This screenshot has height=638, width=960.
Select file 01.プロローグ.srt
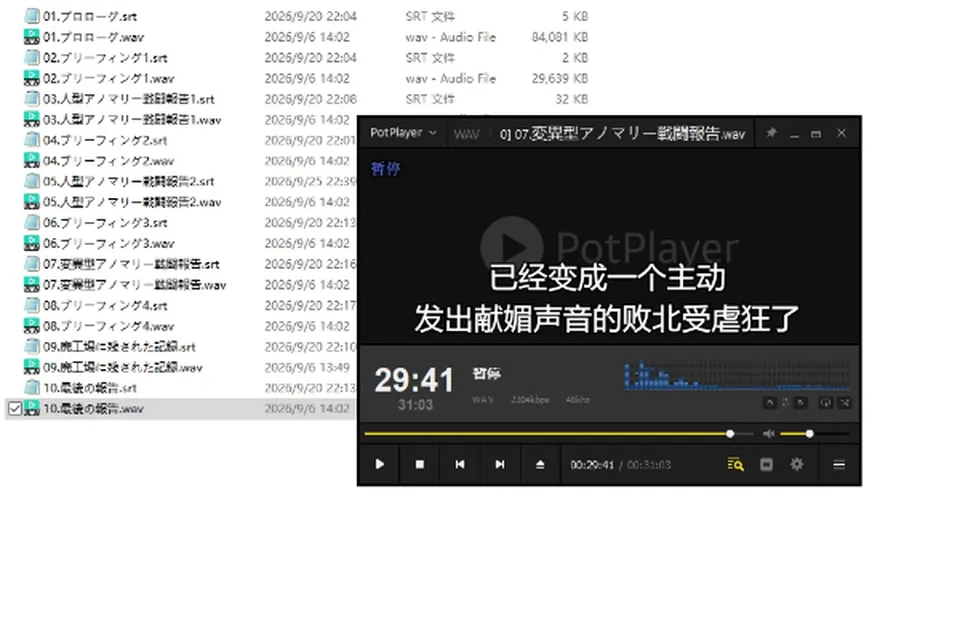[x=89, y=16]
